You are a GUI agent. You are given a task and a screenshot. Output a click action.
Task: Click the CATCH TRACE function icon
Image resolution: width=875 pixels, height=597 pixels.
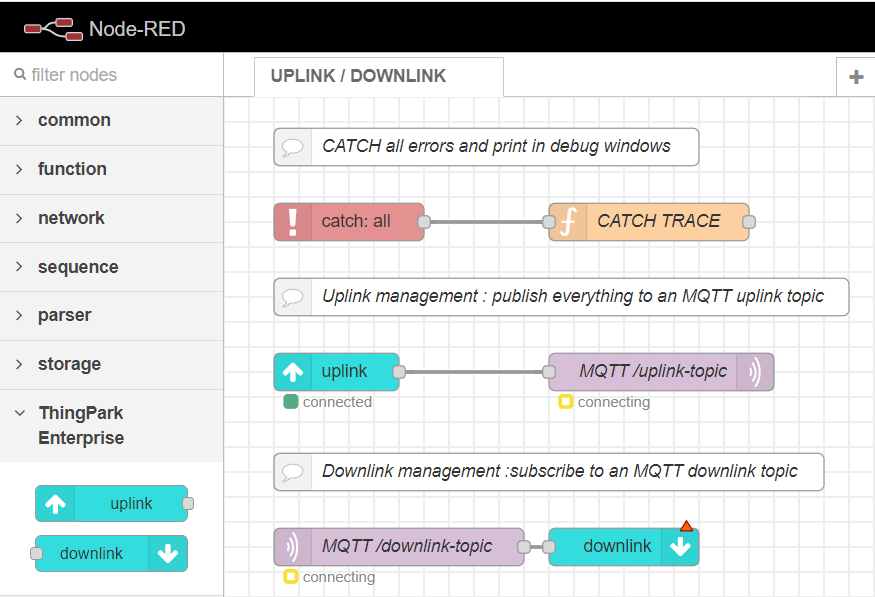pyautogui.click(x=567, y=222)
